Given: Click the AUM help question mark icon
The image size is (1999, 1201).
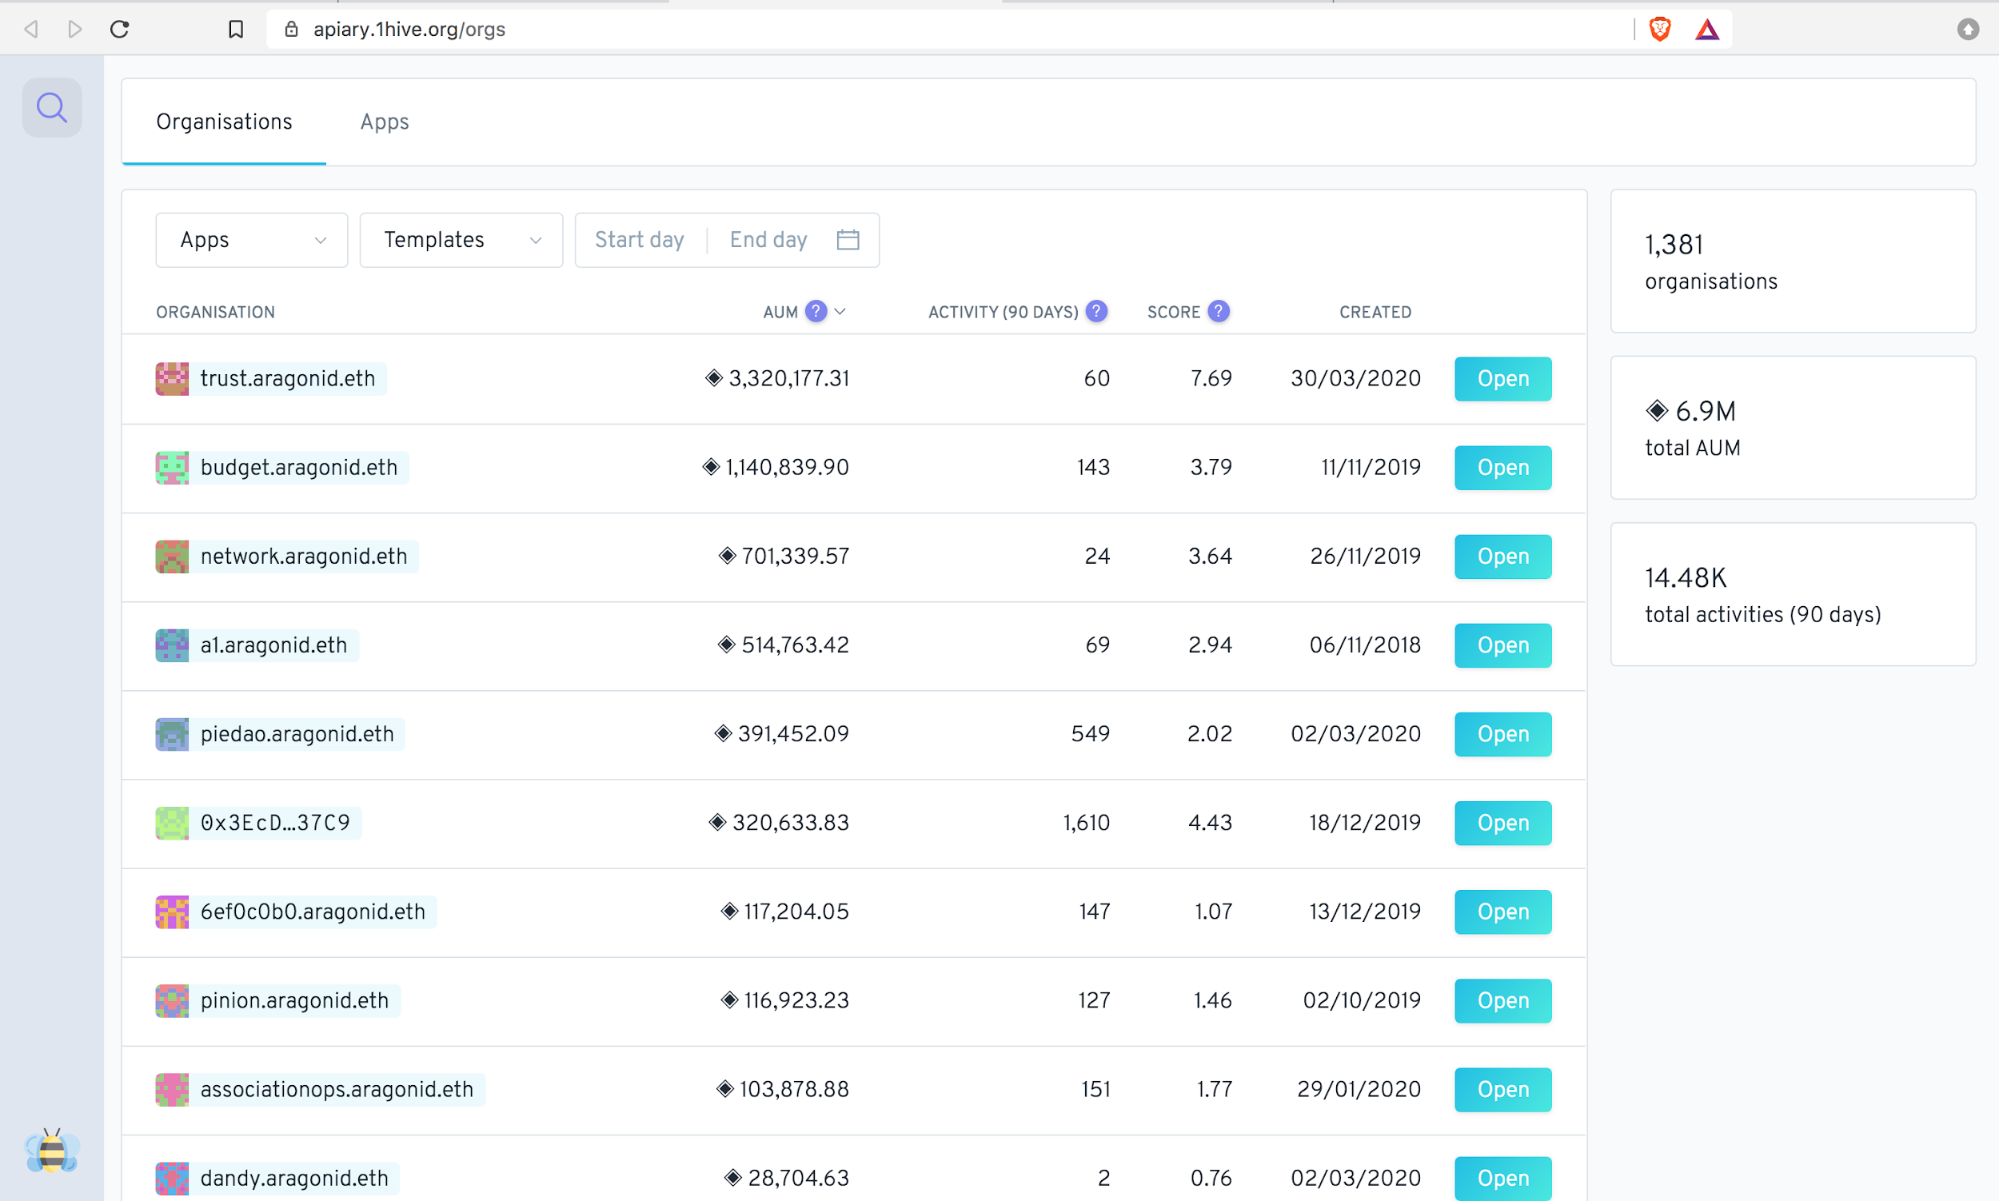Looking at the screenshot, I should pos(816,311).
